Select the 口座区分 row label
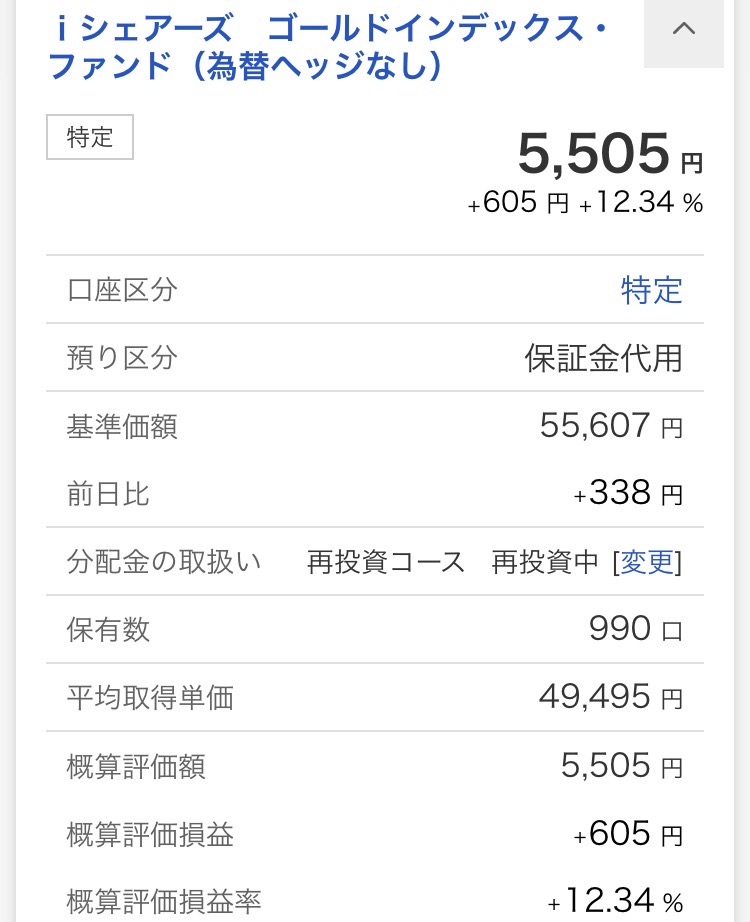 [x=122, y=291]
